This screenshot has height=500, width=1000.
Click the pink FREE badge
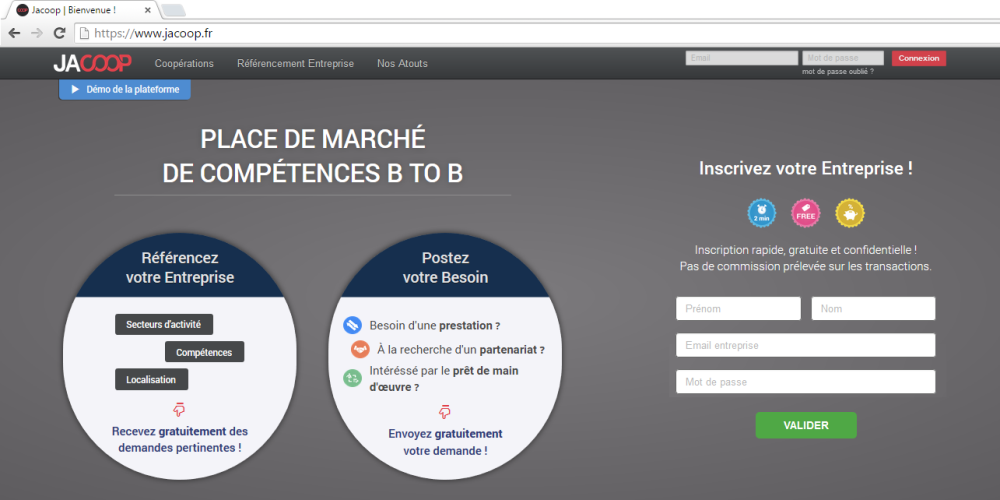coord(805,213)
